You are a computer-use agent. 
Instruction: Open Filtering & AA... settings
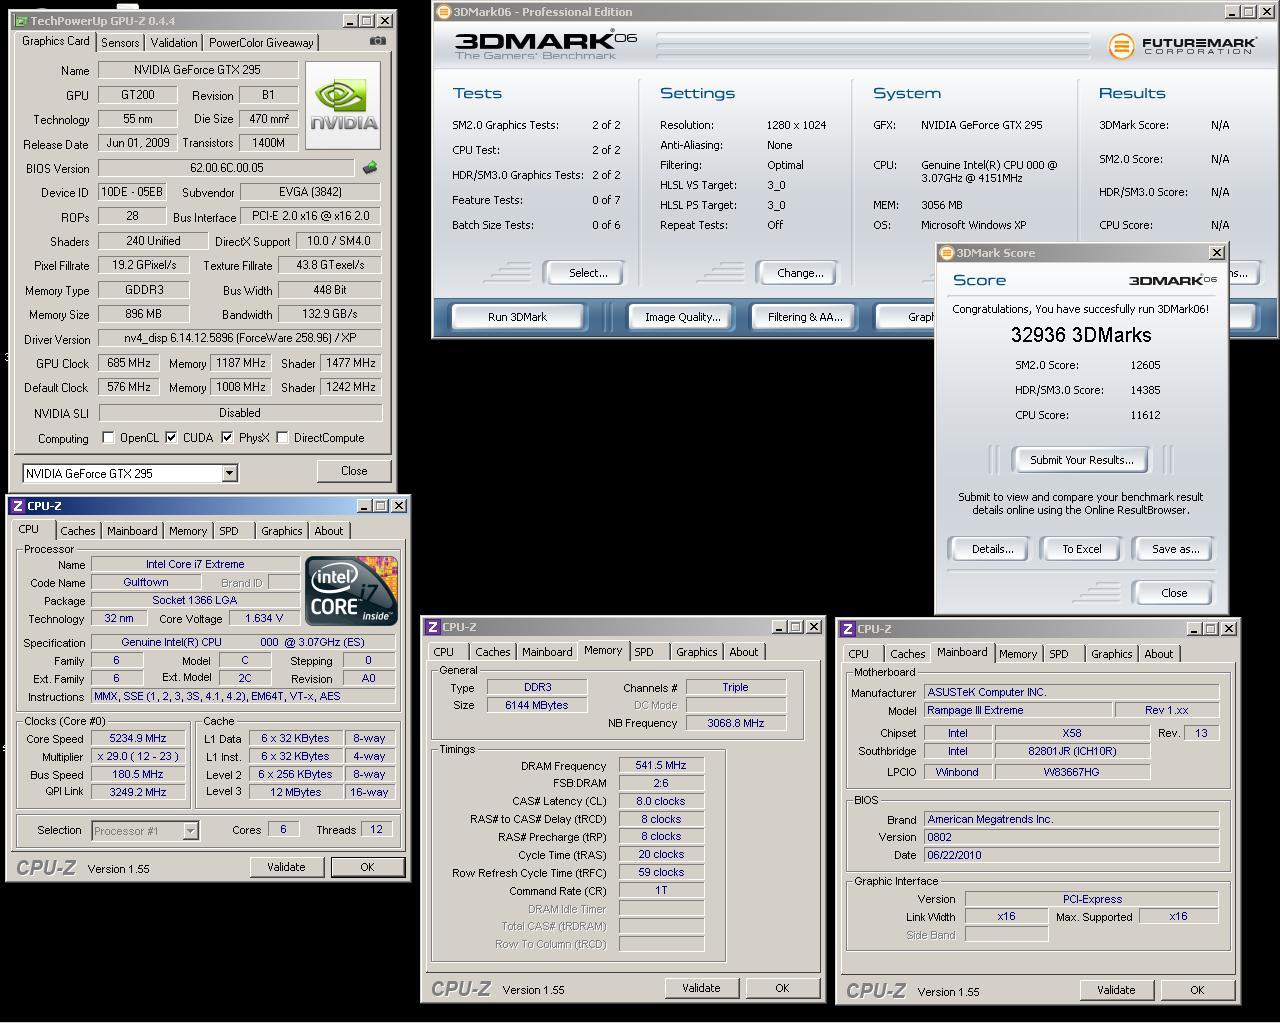click(x=805, y=317)
